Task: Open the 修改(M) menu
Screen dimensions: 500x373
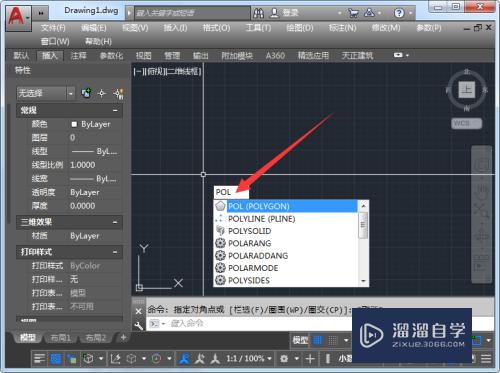Action: [x=386, y=28]
